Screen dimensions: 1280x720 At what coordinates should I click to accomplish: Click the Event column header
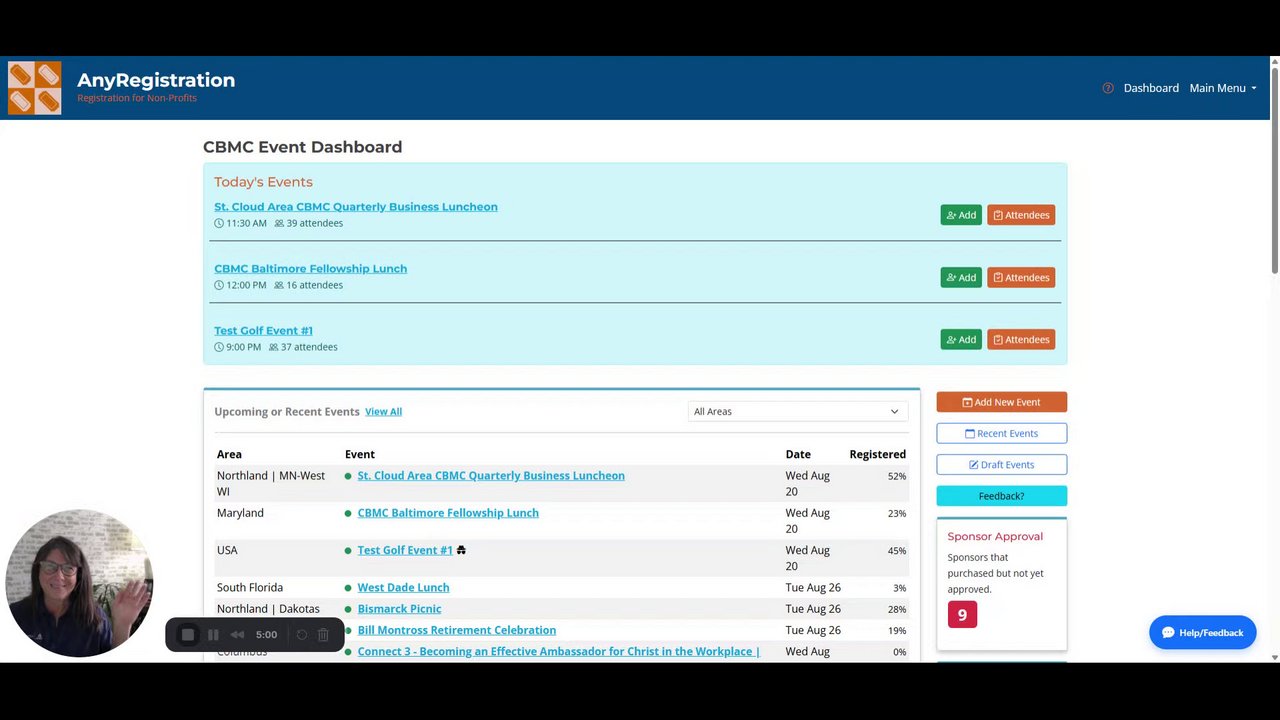pos(360,454)
